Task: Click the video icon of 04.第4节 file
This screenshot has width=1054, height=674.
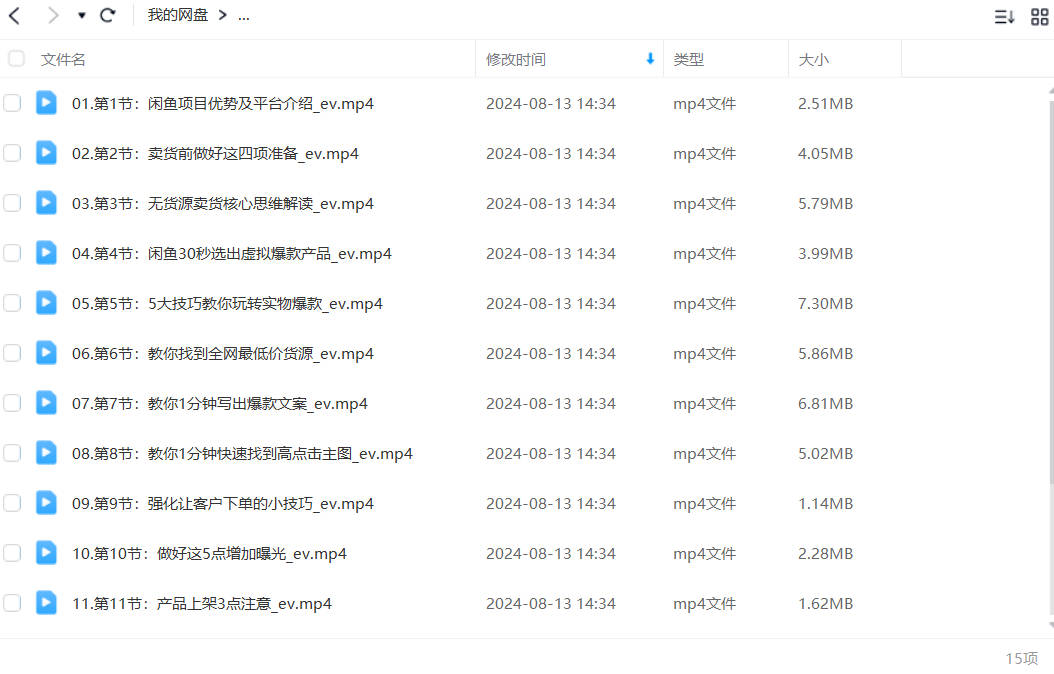Action: pyautogui.click(x=46, y=253)
